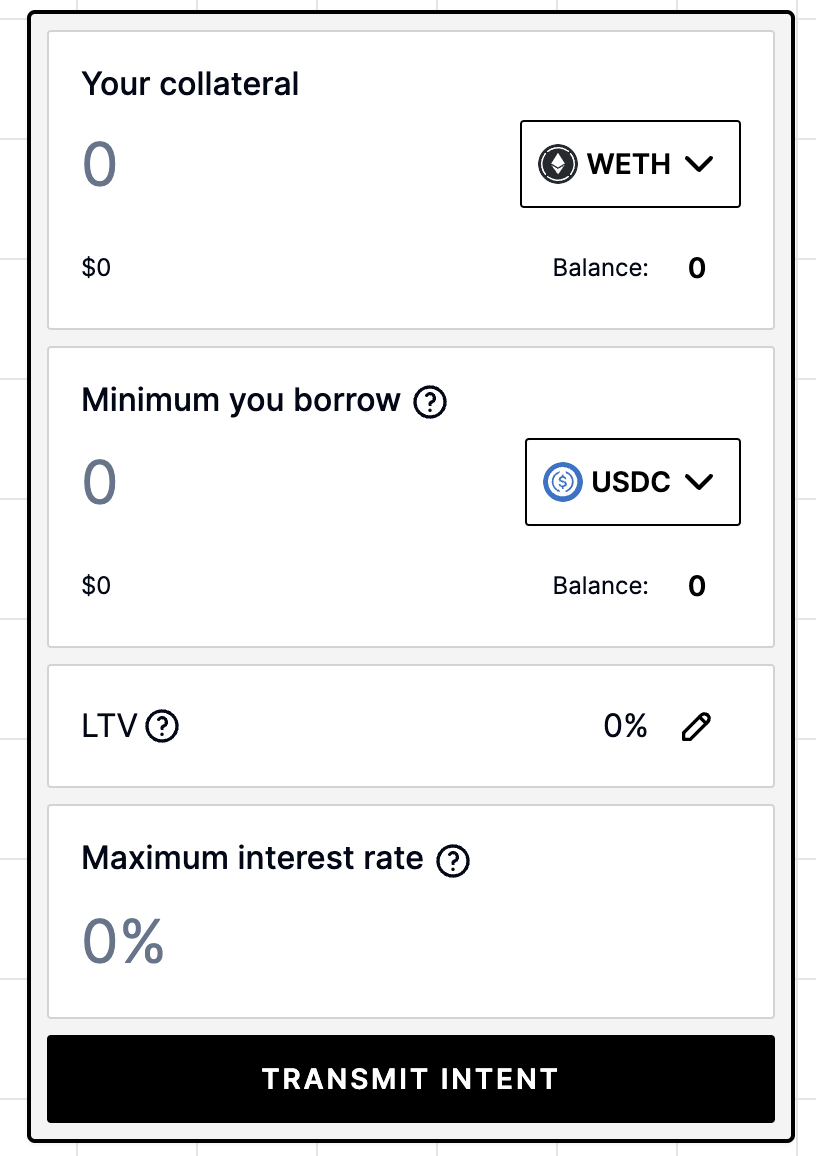Select the WETH token label
The image size is (816, 1156).
[x=629, y=164]
